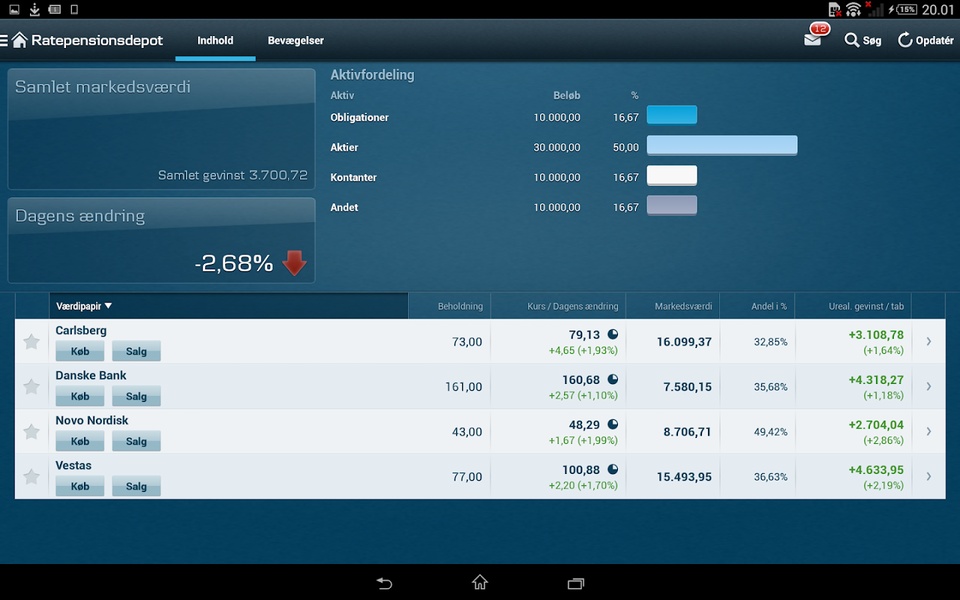Image resolution: width=960 pixels, height=600 pixels.
Task: Click the Vestas gain +4.633,95
Action: click(876, 470)
